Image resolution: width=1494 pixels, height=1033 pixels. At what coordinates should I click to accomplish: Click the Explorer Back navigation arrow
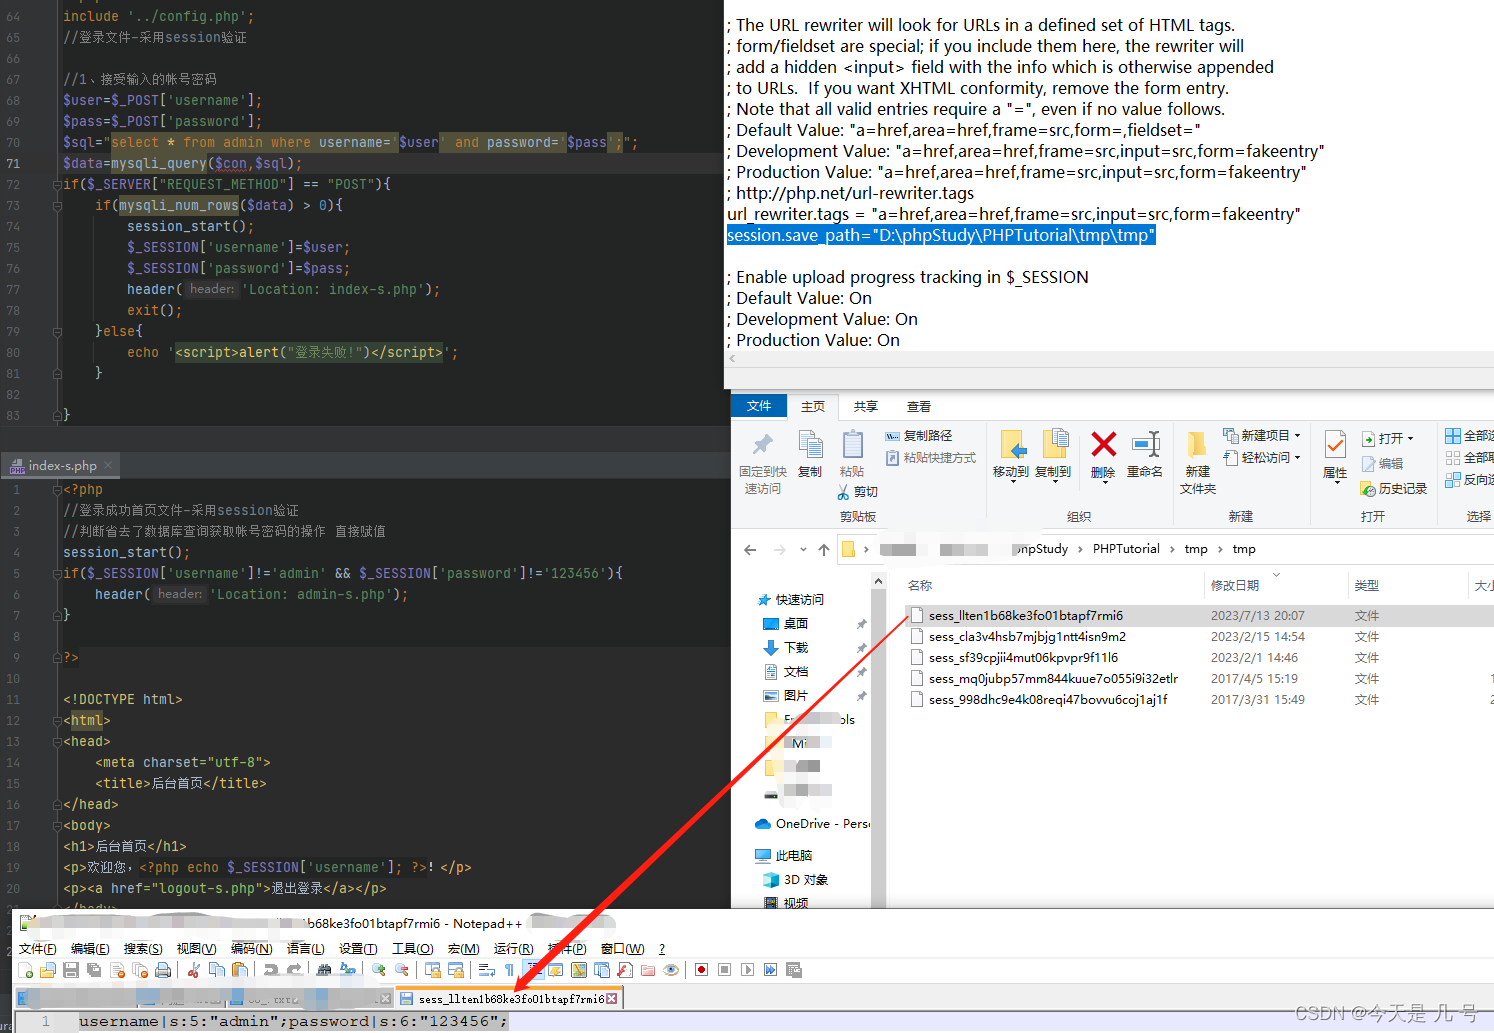[750, 549]
